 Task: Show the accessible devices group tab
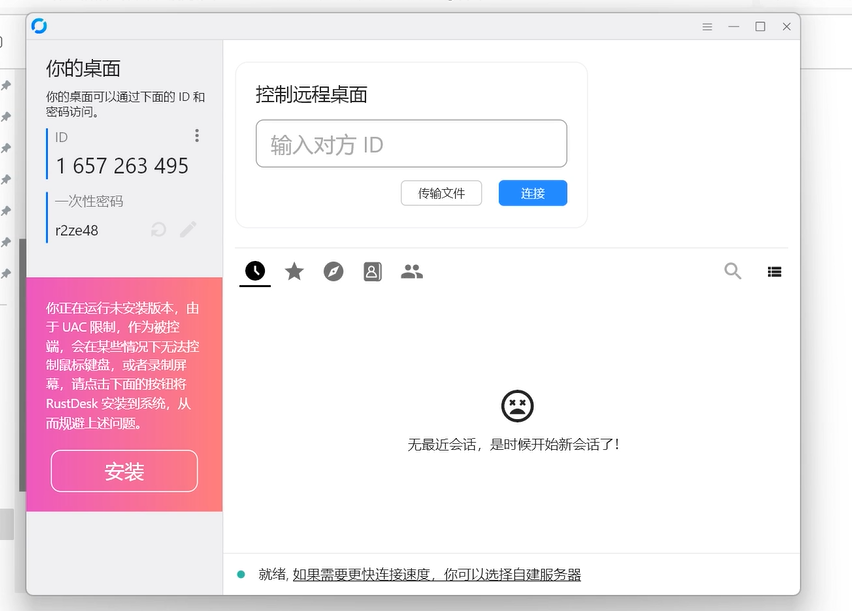pyautogui.click(x=412, y=271)
